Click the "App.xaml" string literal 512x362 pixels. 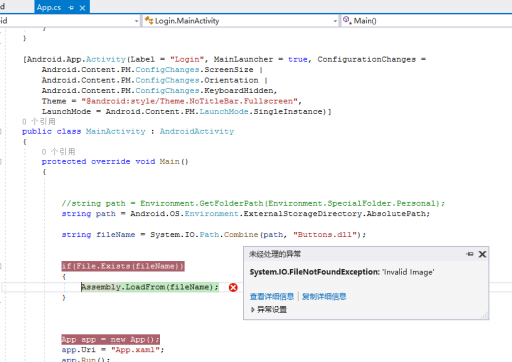(135, 350)
